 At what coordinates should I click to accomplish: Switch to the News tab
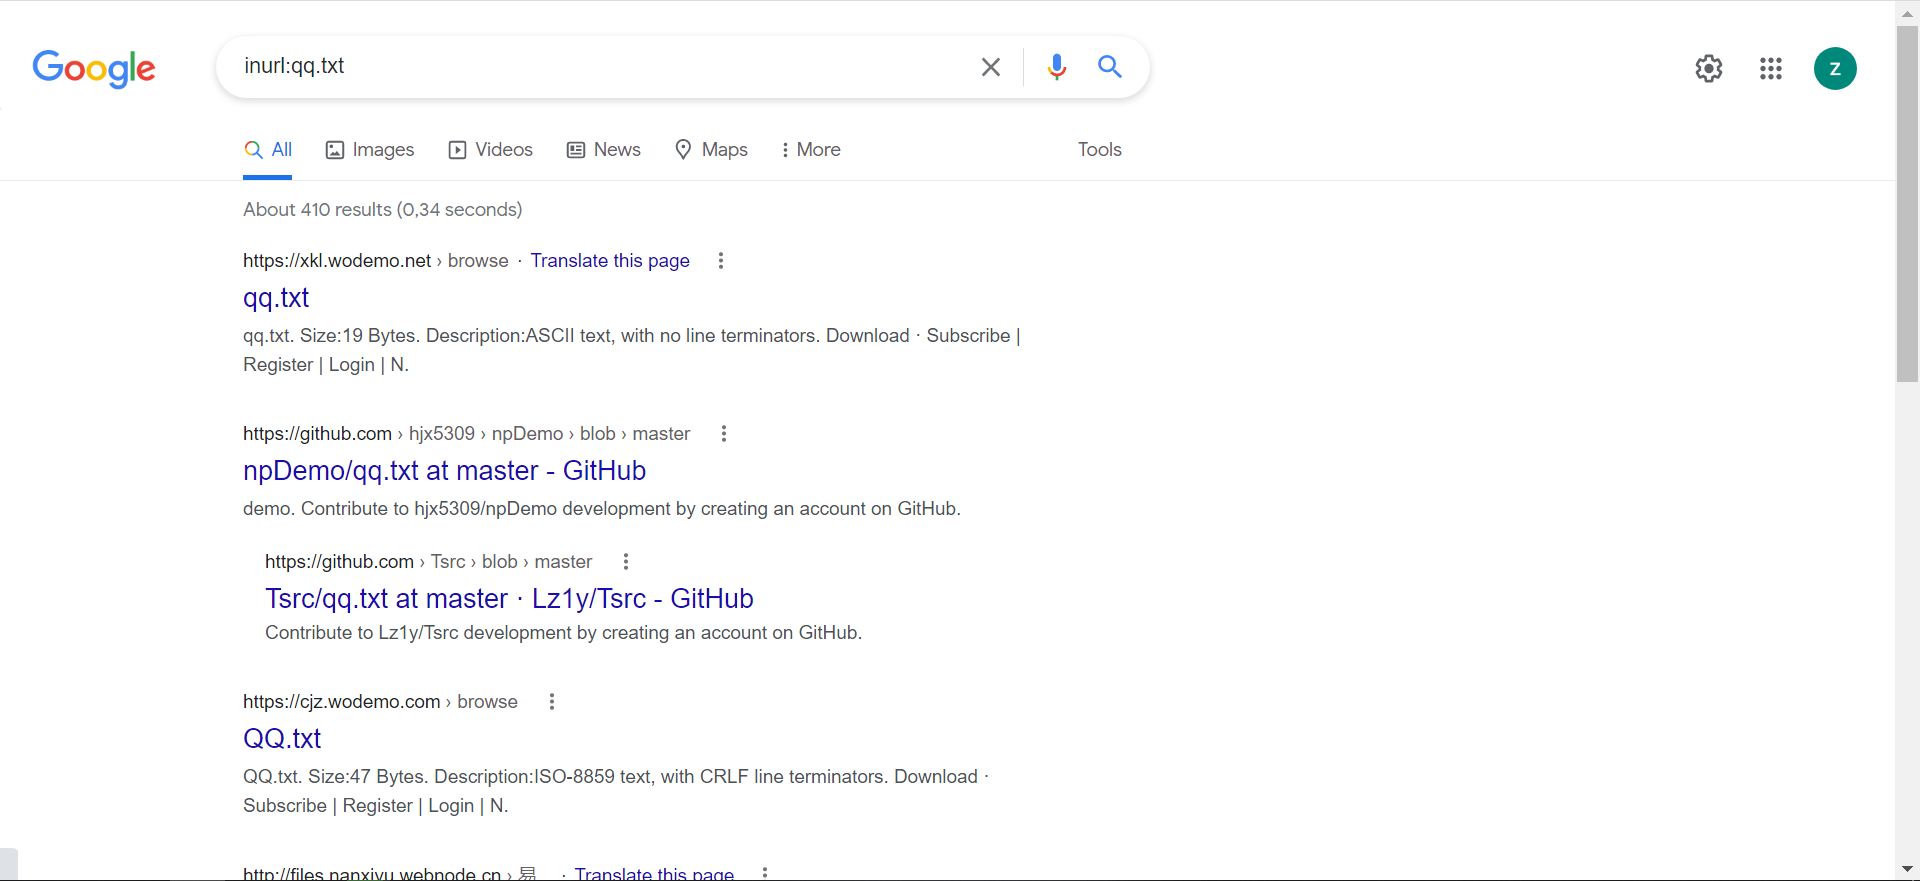point(604,150)
